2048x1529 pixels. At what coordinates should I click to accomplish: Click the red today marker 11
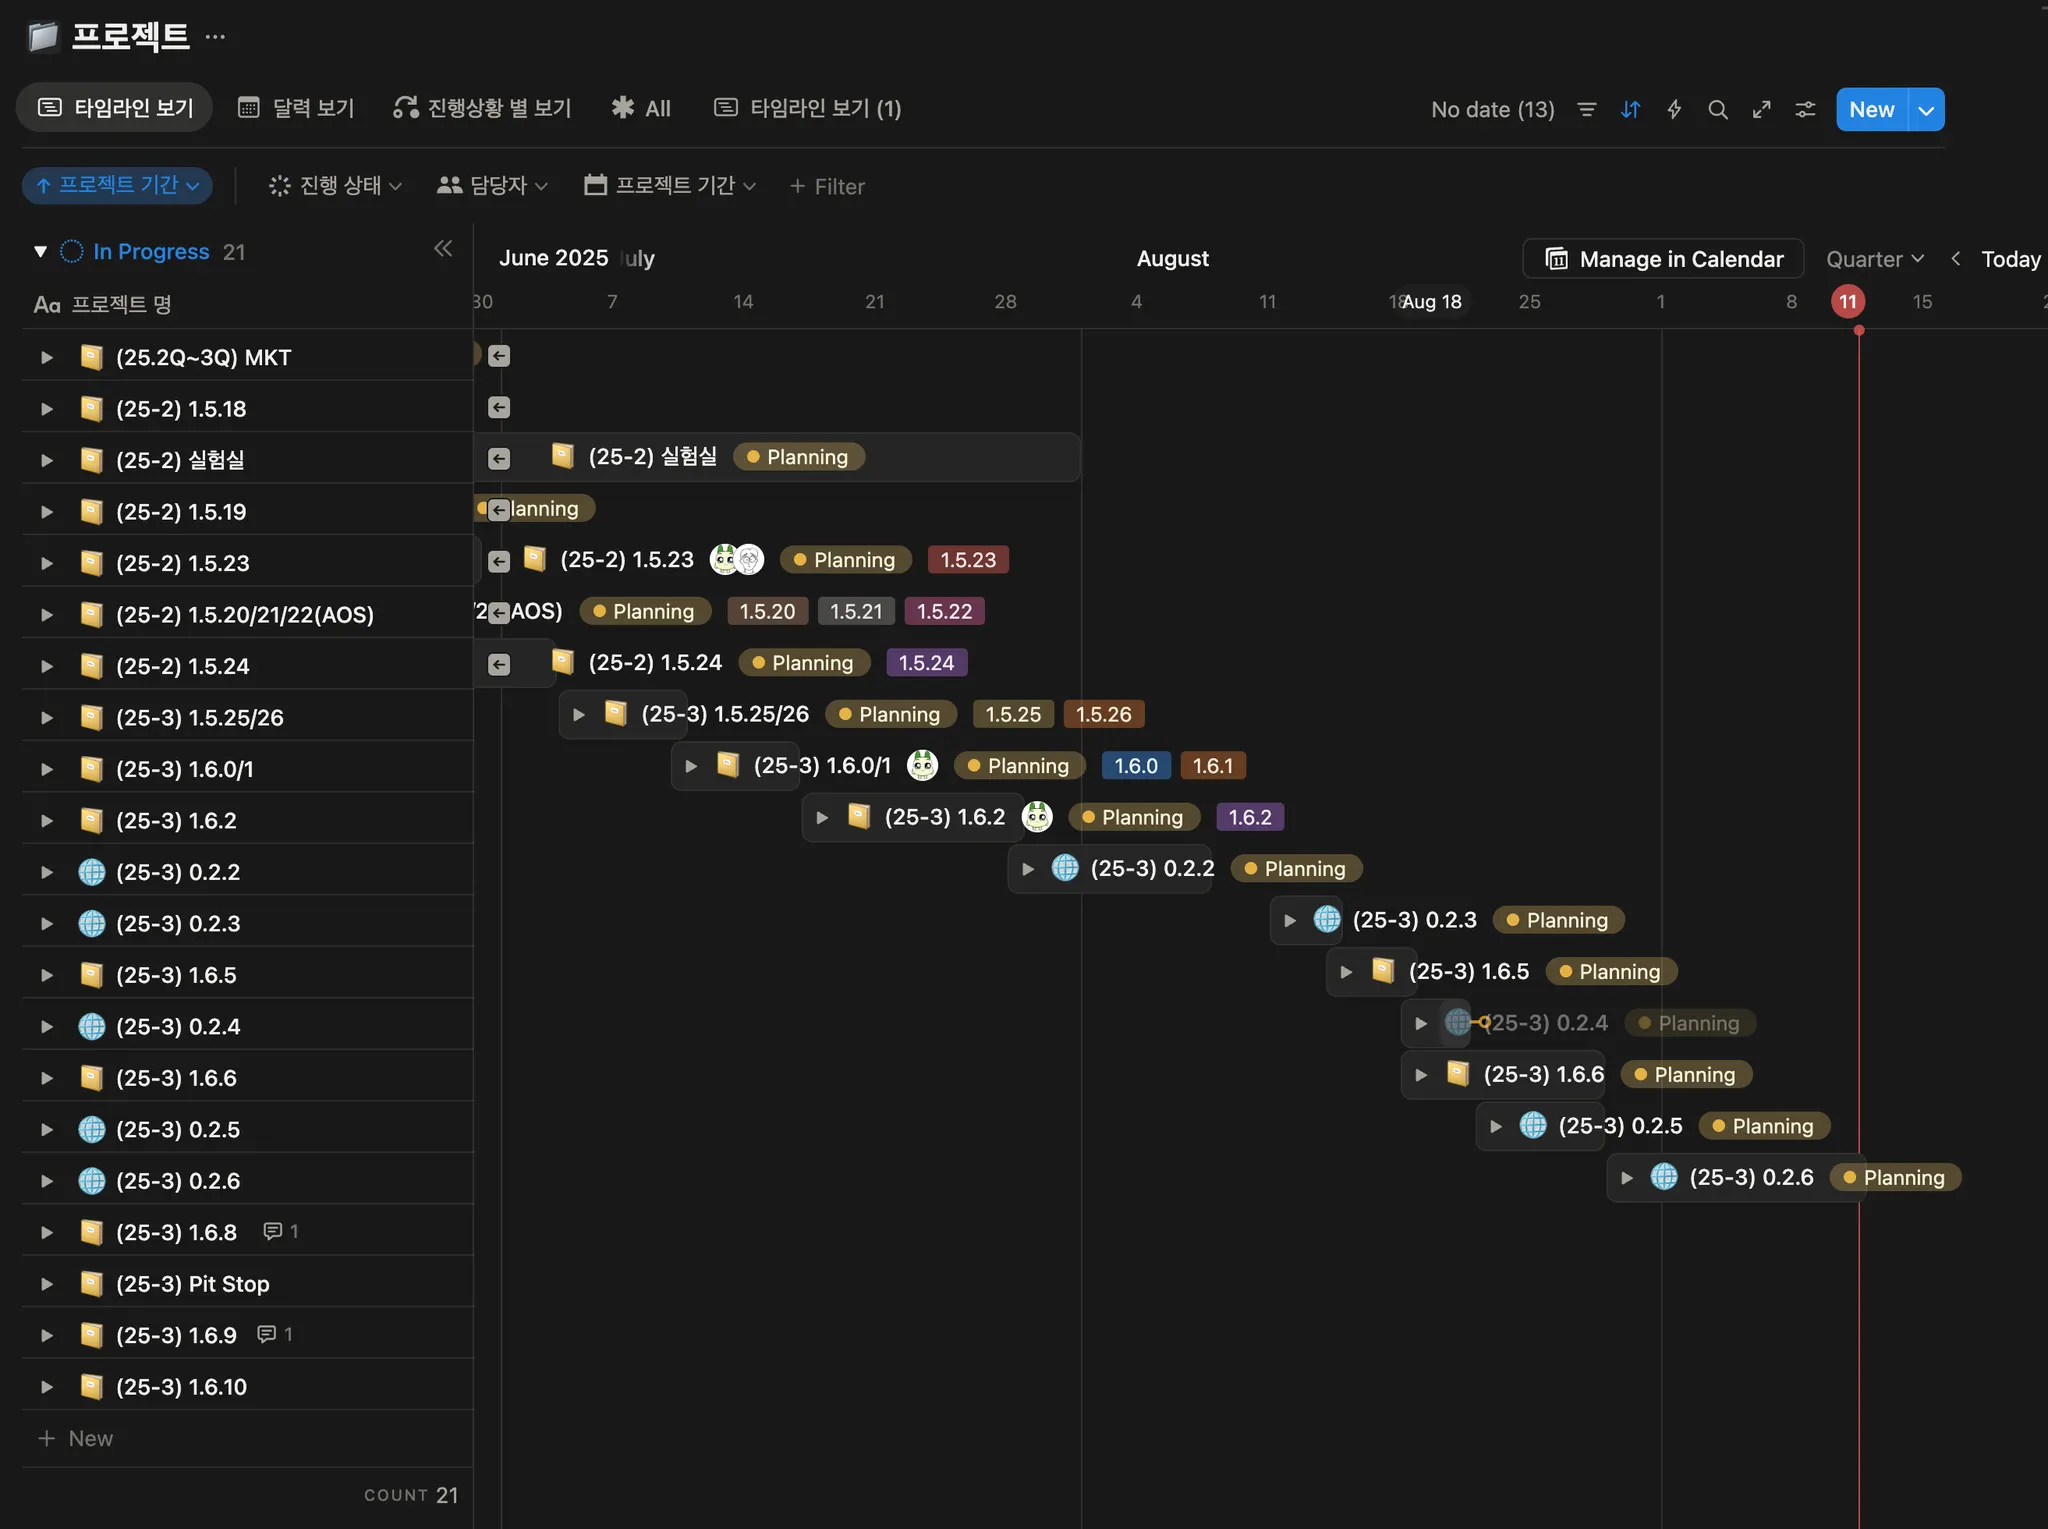pos(1847,302)
